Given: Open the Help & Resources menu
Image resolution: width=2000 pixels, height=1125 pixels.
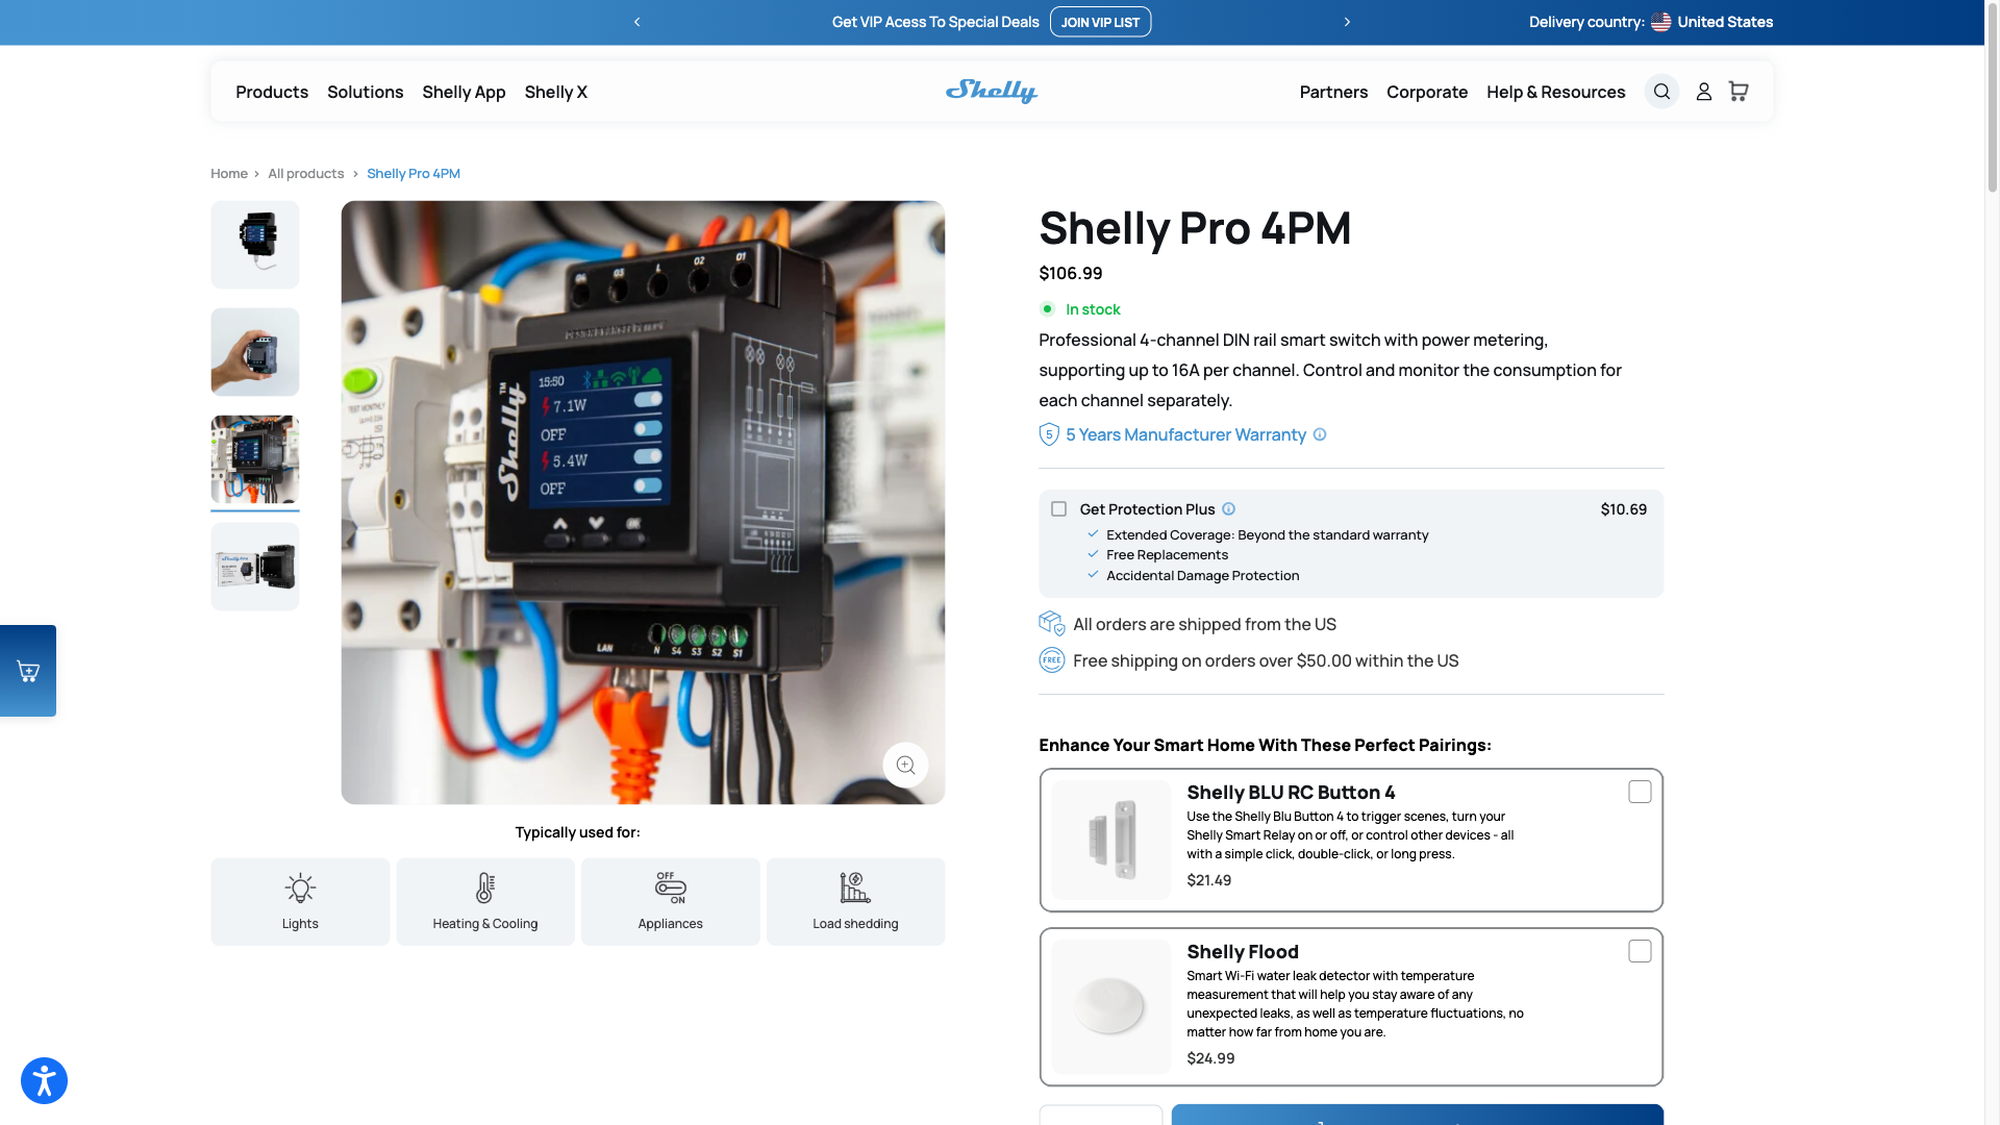Looking at the screenshot, I should pyautogui.click(x=1555, y=92).
